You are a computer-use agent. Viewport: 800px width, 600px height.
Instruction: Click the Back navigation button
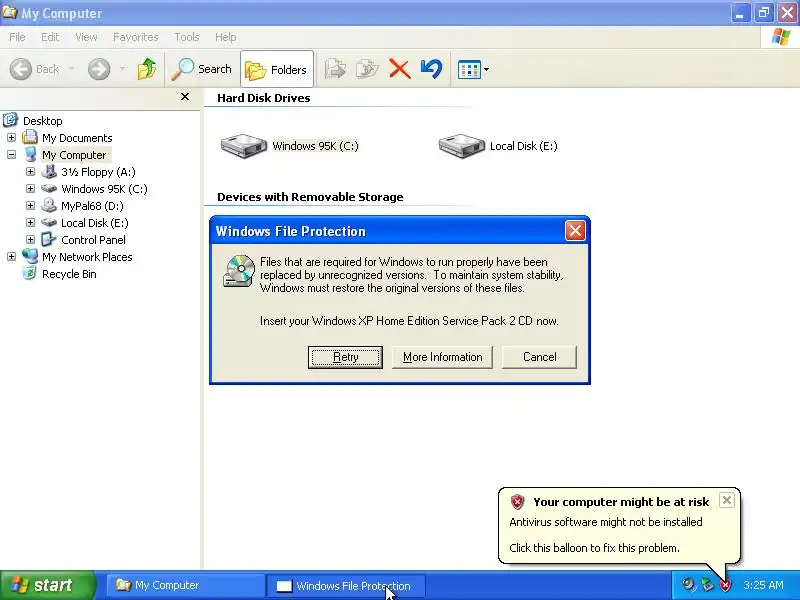click(x=35, y=69)
